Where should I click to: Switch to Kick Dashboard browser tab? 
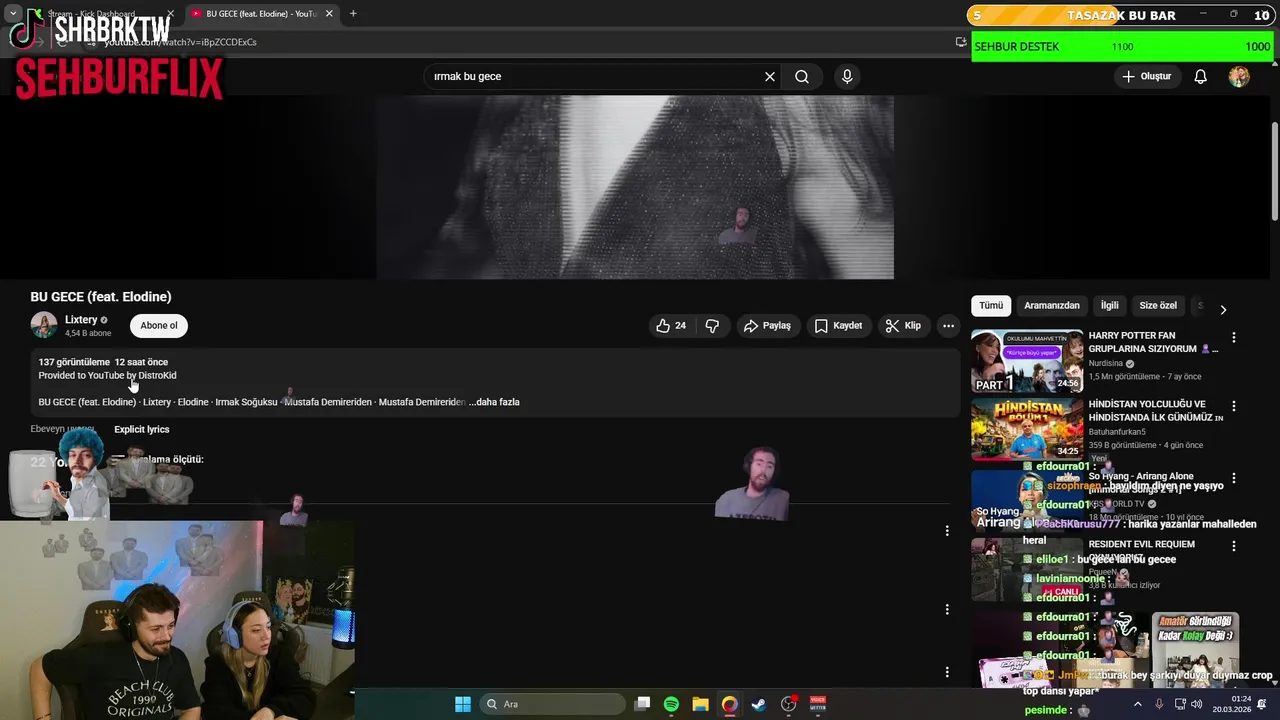(102, 14)
